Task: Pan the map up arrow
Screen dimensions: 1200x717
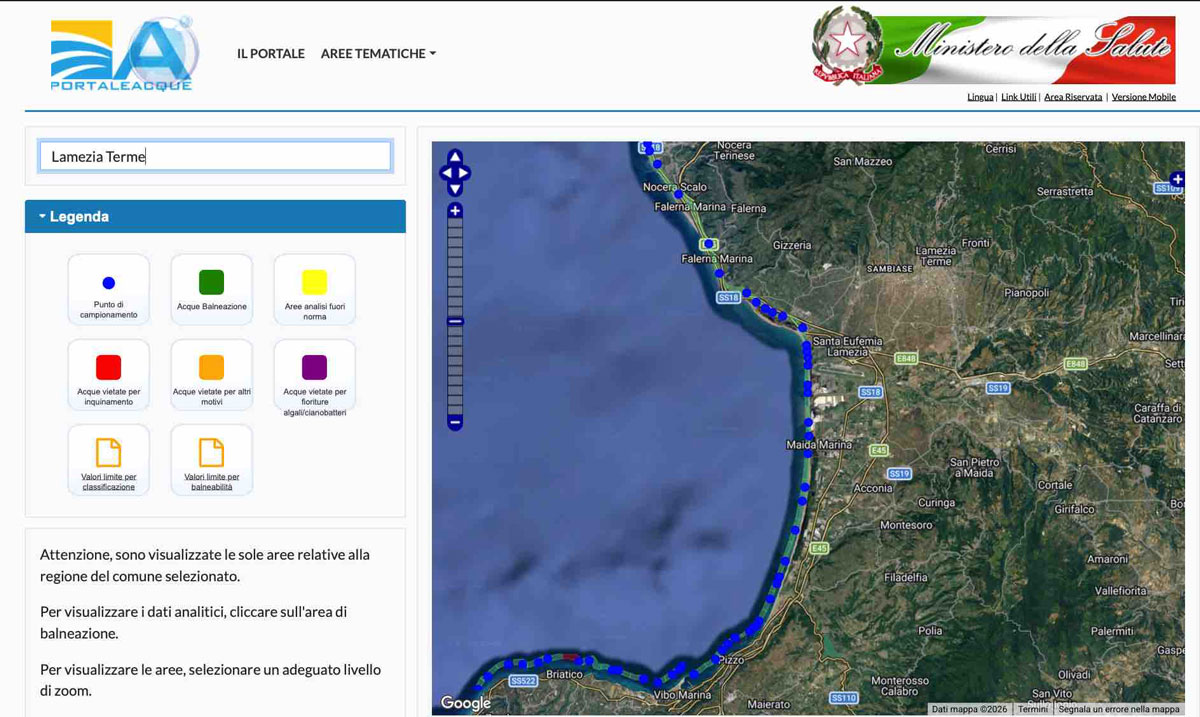Action: point(455,157)
